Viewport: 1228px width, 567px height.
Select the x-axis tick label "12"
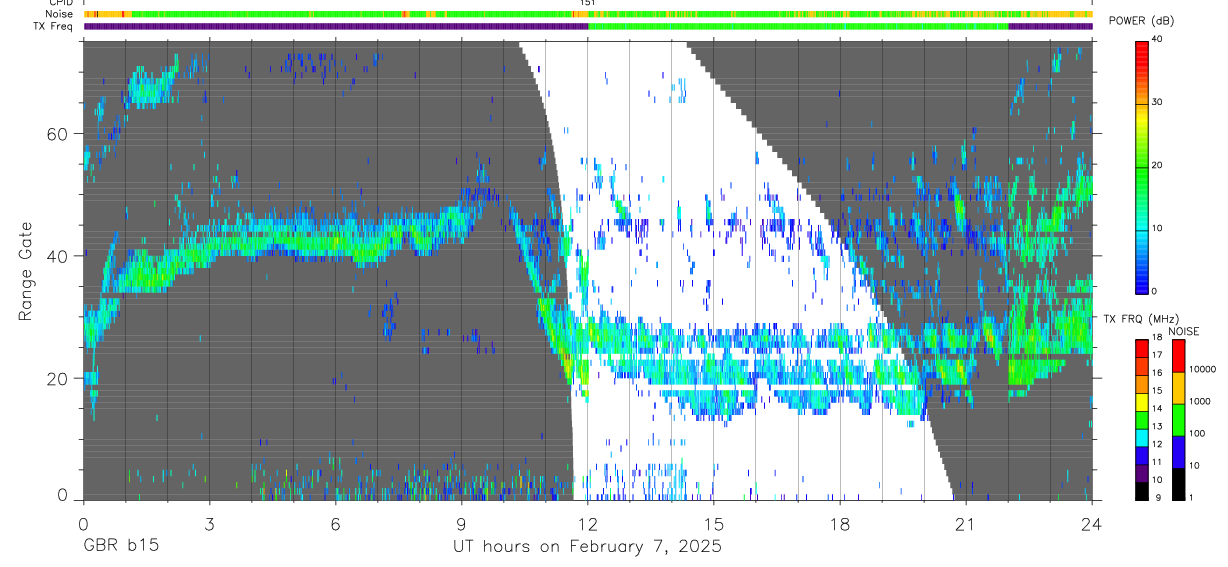coord(587,524)
